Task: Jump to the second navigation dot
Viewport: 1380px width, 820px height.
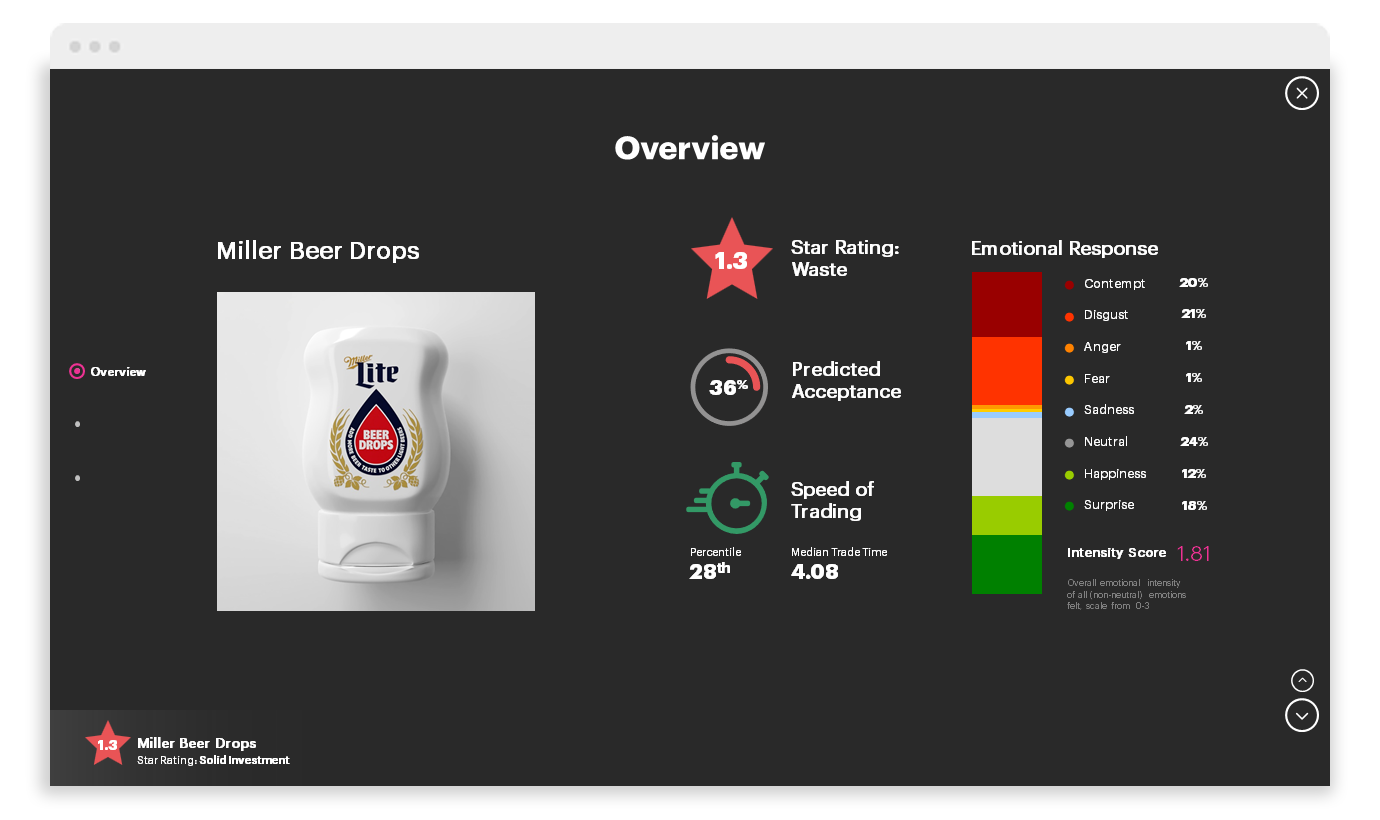Action: click(77, 424)
